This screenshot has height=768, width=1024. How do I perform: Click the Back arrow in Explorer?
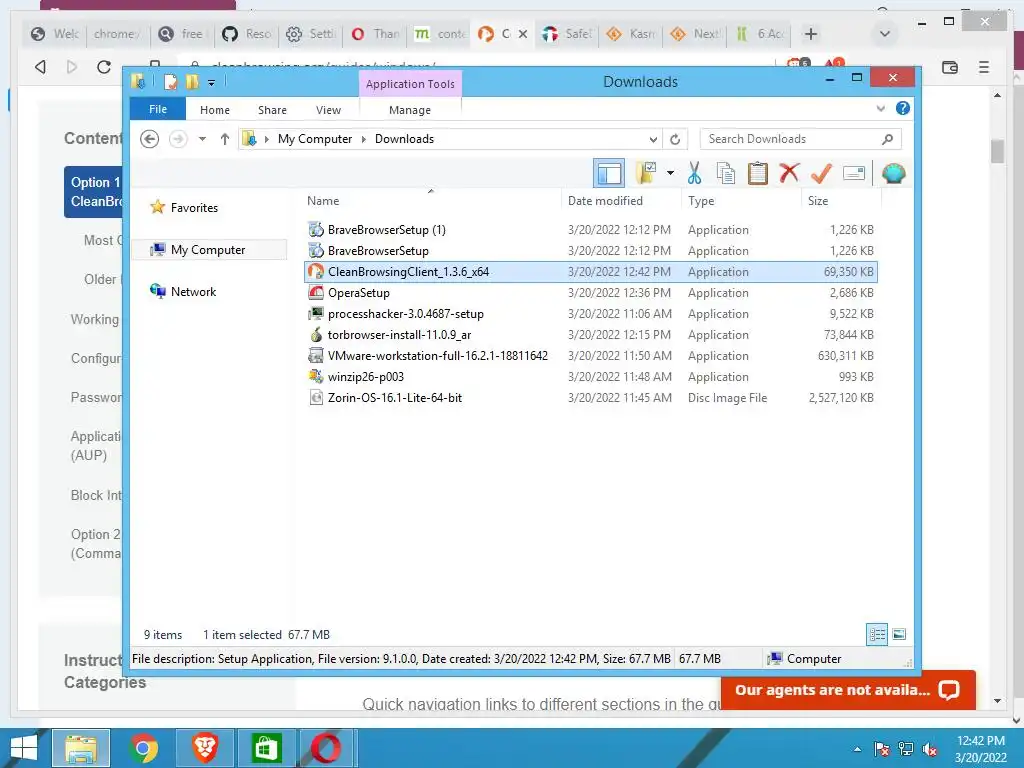pyautogui.click(x=150, y=139)
